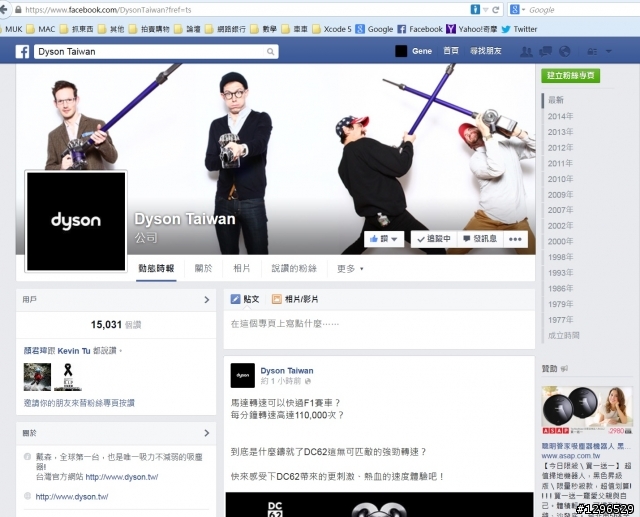Image resolution: width=640 pixels, height=517 pixels.
Task: Jump to 2010年 in the timeline
Action: coord(560,179)
